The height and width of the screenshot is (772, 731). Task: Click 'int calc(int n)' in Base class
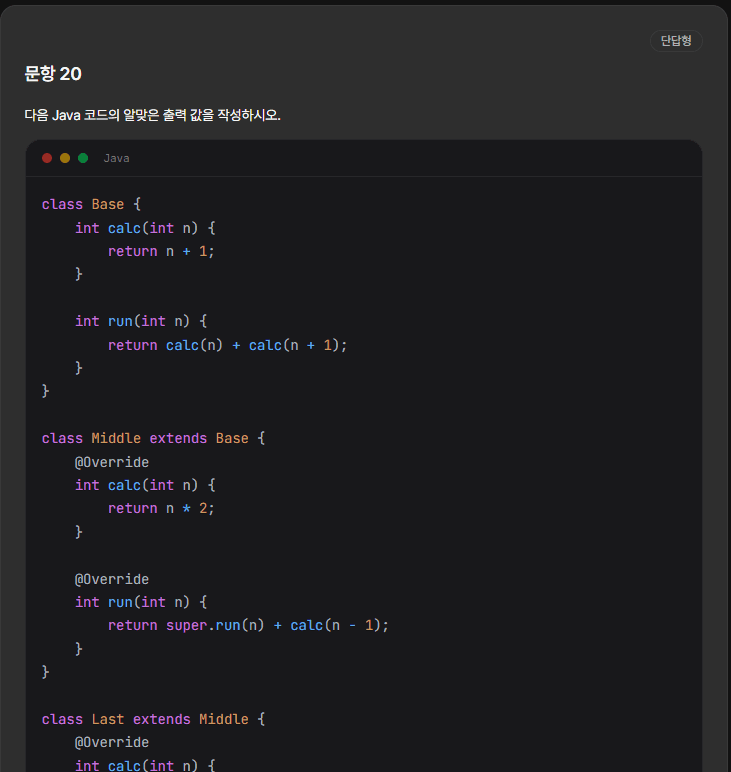click(x=136, y=228)
